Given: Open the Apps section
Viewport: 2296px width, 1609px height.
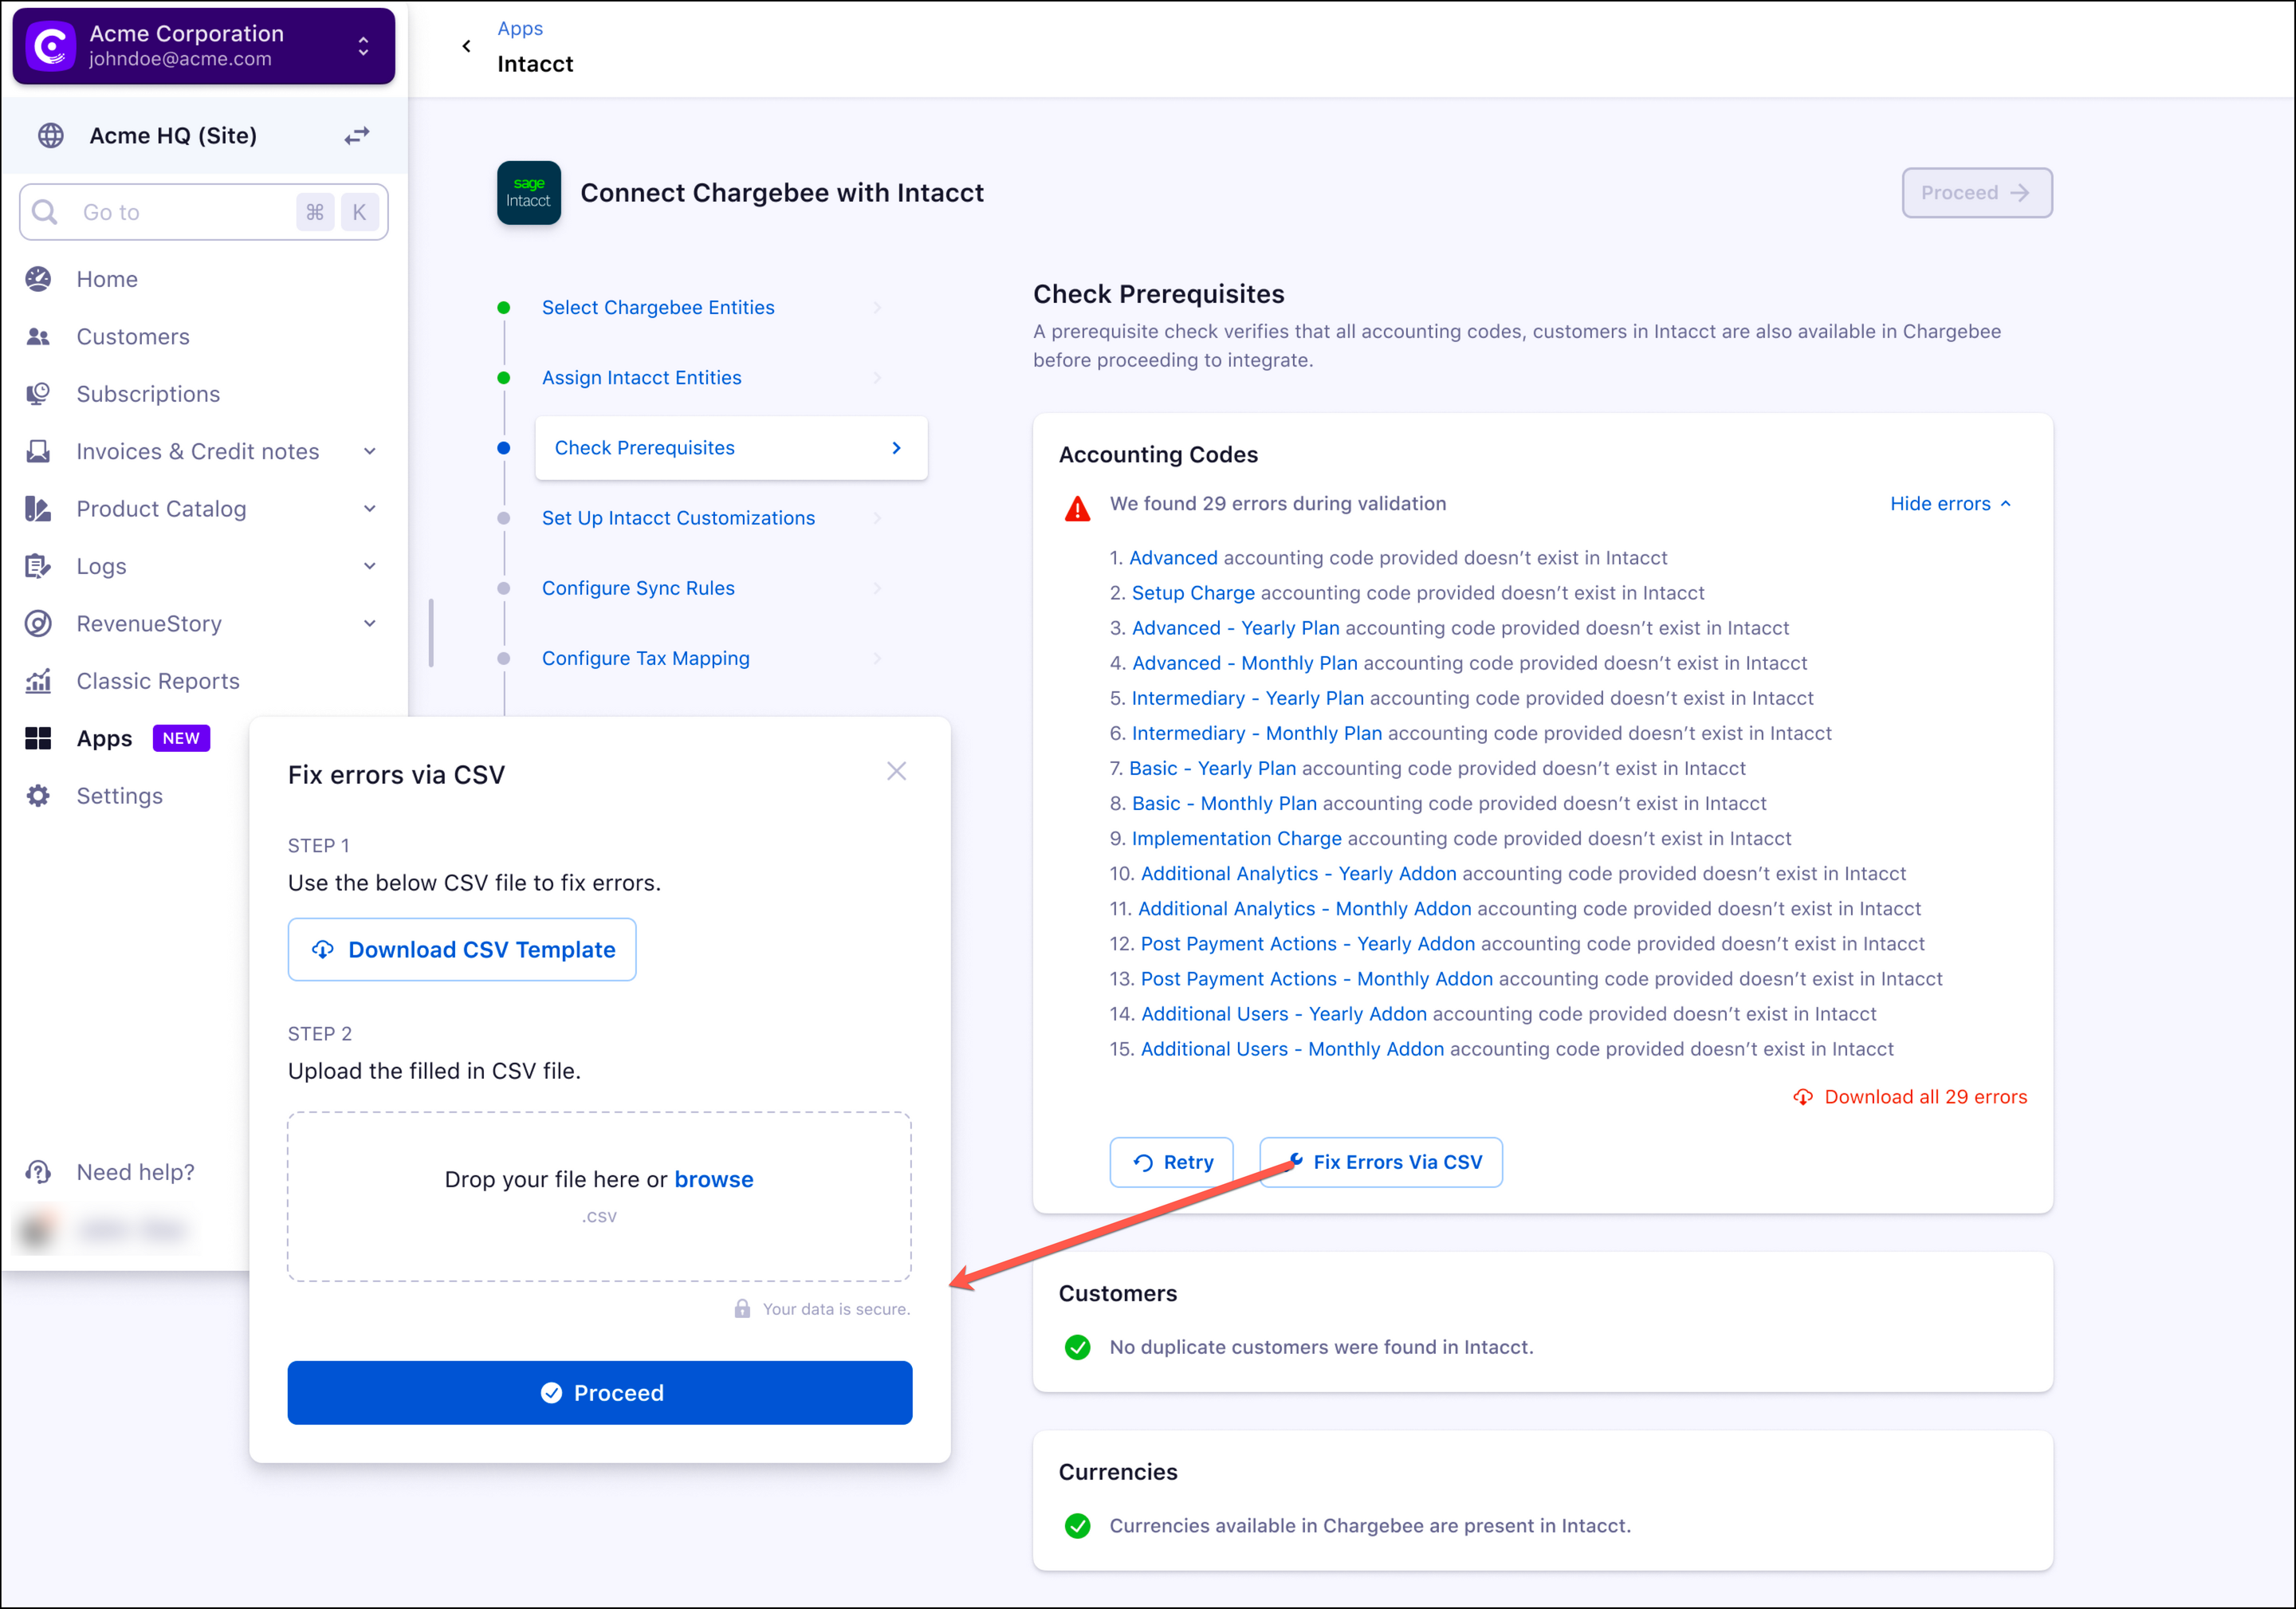Looking at the screenshot, I should point(104,738).
